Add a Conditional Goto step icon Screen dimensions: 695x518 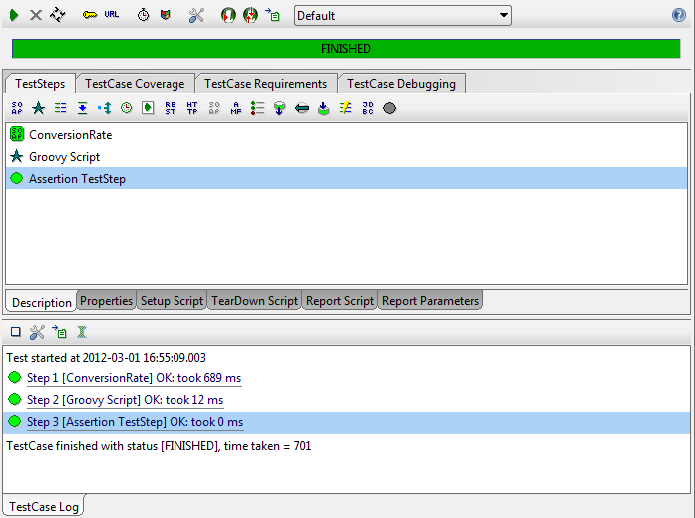(105, 108)
